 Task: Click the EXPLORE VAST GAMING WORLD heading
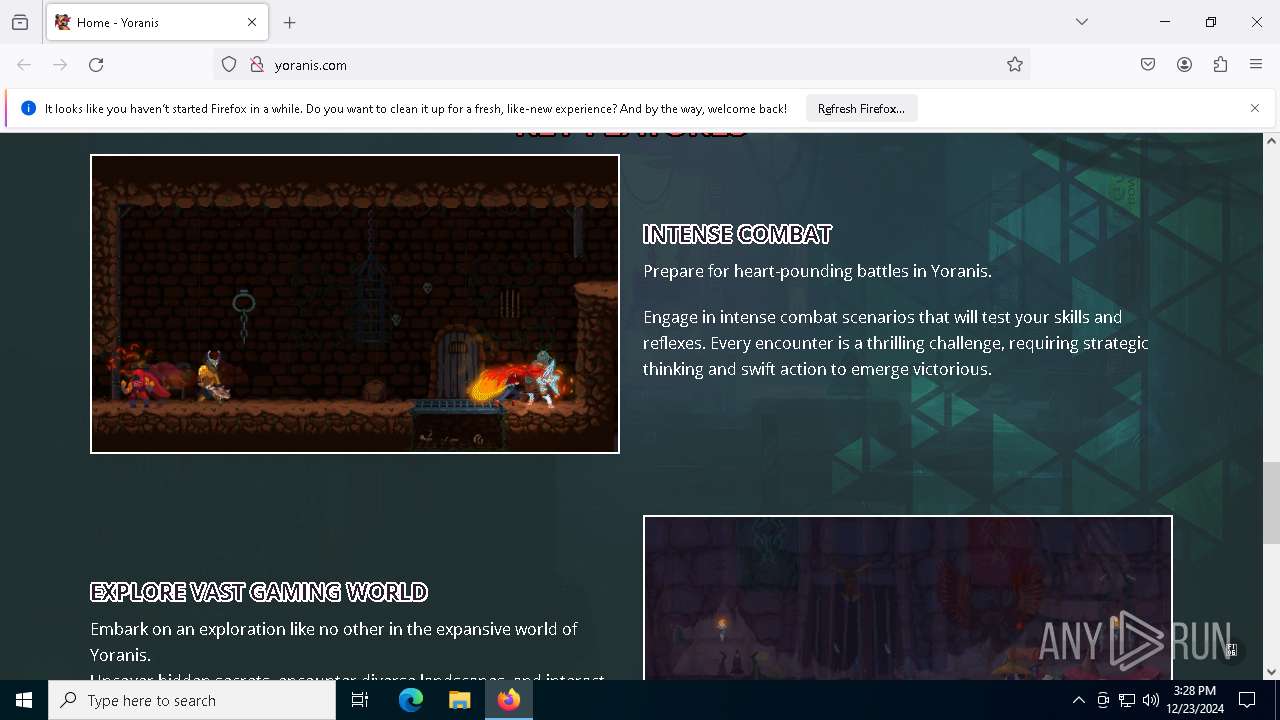259,592
